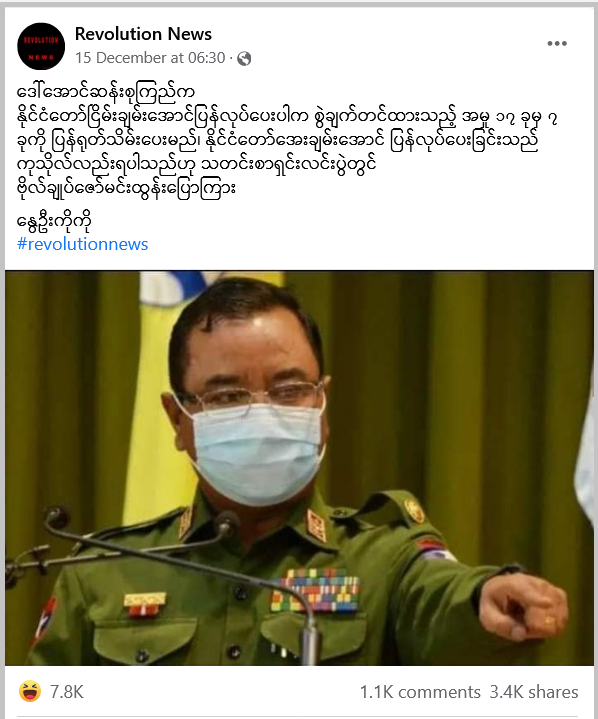View the 3.4K shares list
The height and width of the screenshot is (719, 598).
pos(534,692)
